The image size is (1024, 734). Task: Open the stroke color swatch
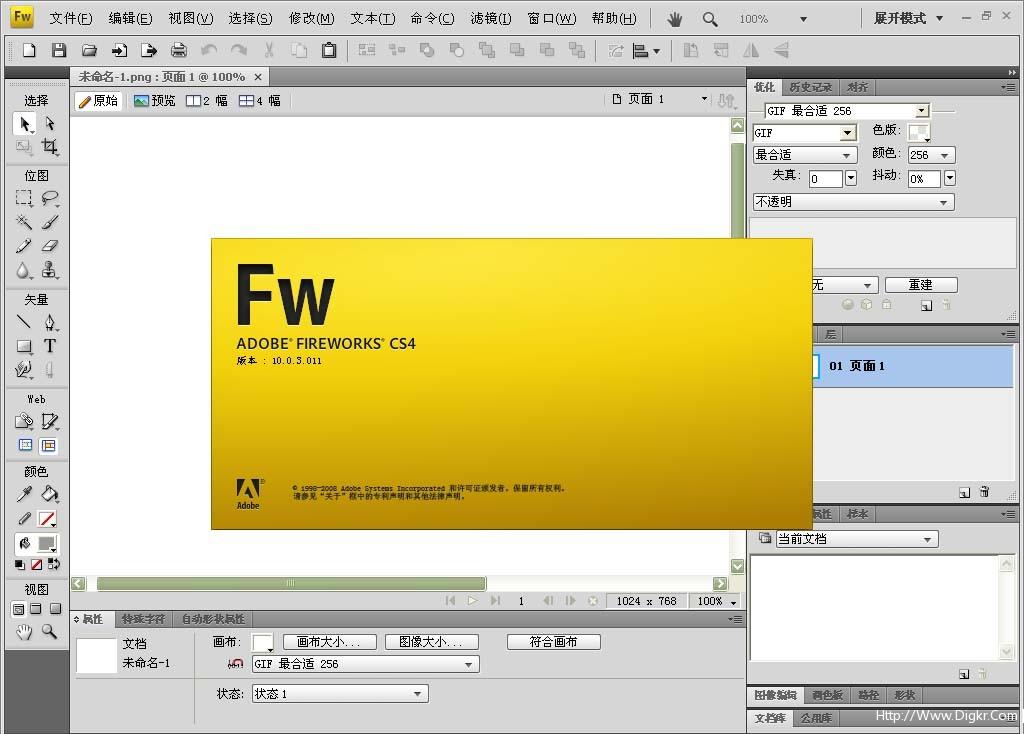pyautogui.click(x=47, y=519)
